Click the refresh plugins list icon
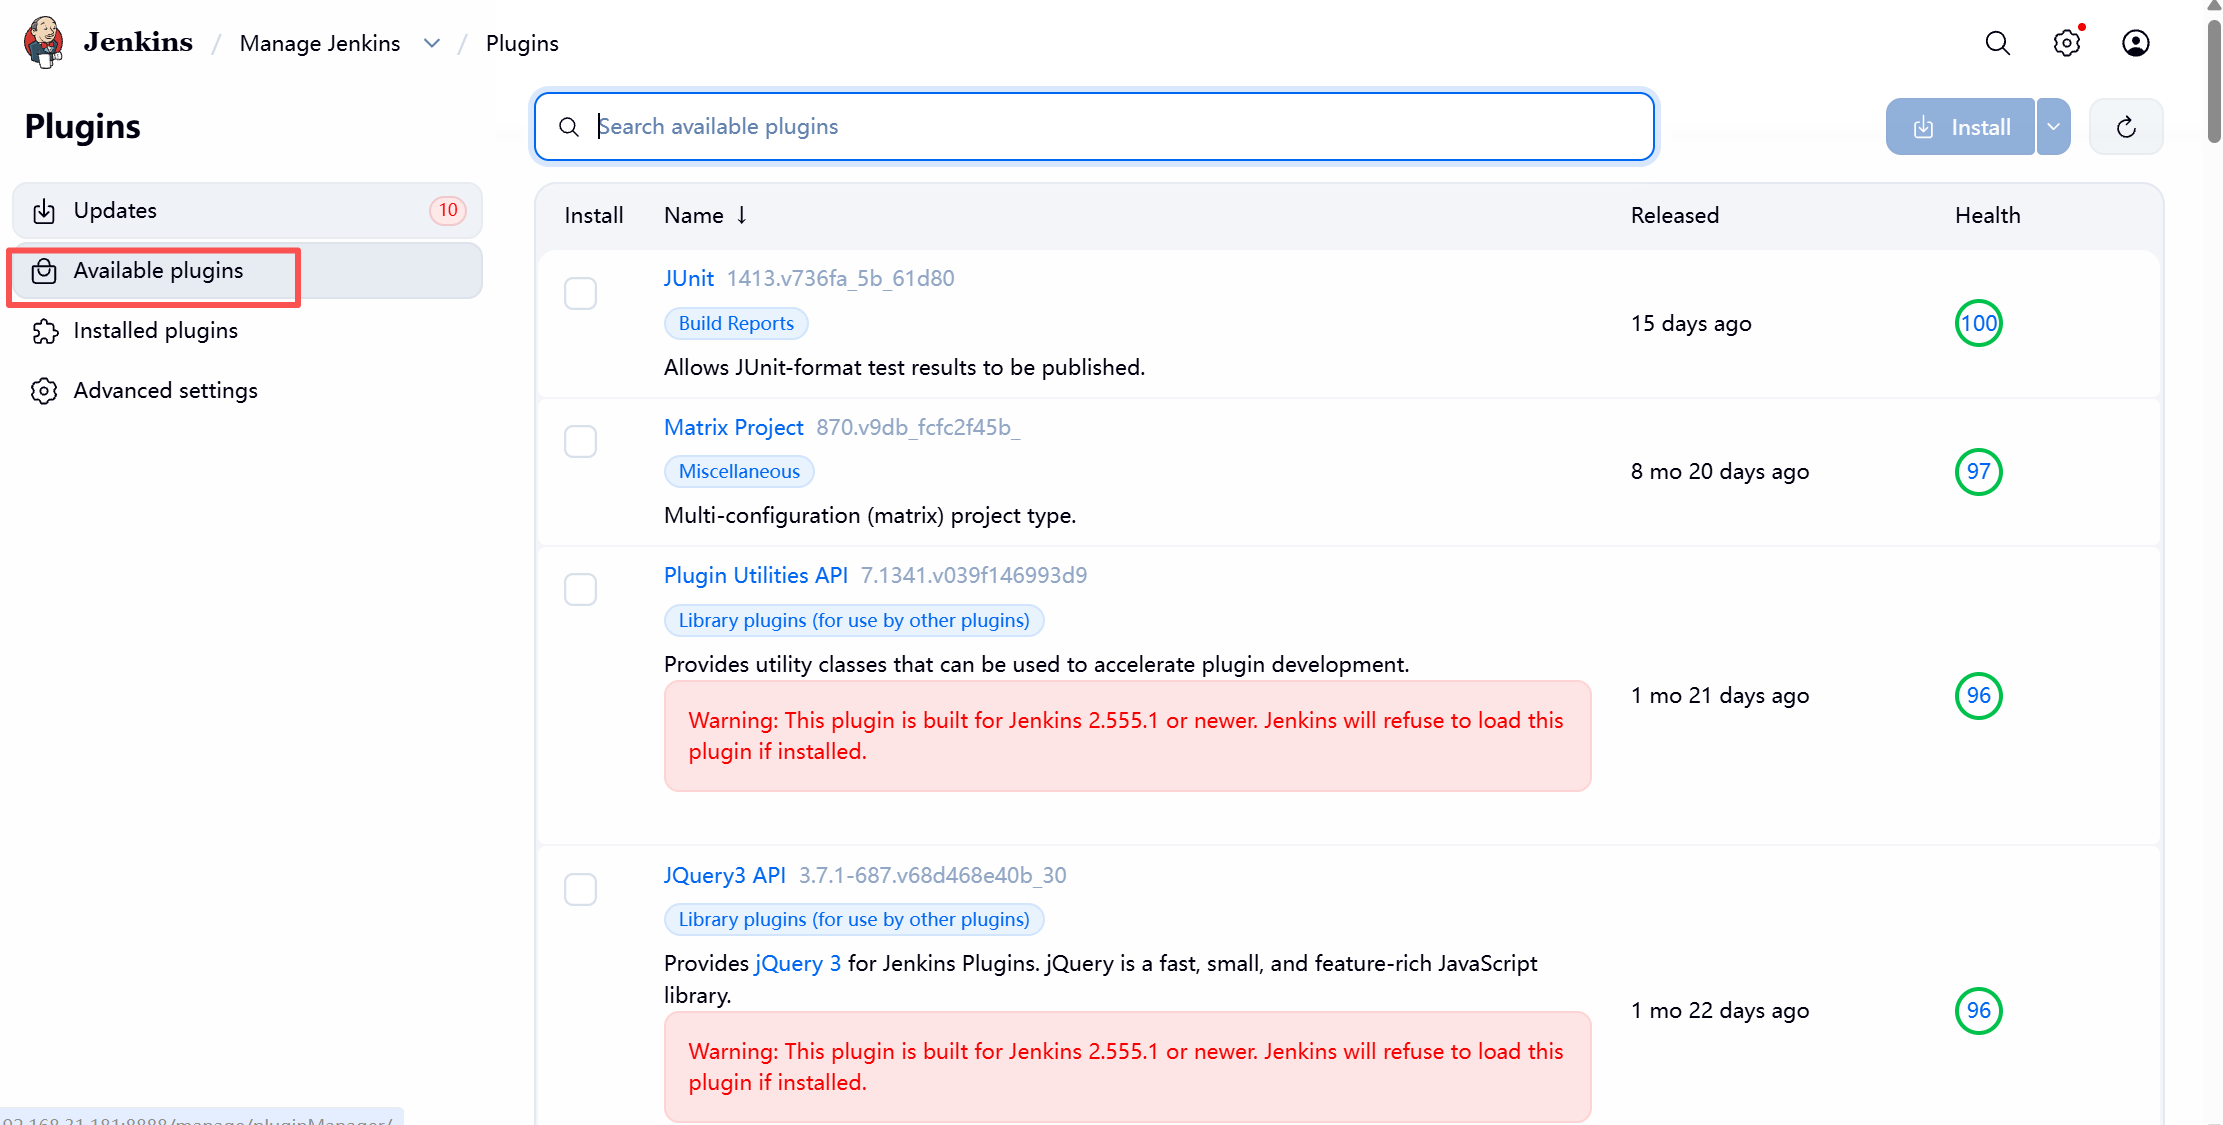The image size is (2223, 1125). point(2126,127)
